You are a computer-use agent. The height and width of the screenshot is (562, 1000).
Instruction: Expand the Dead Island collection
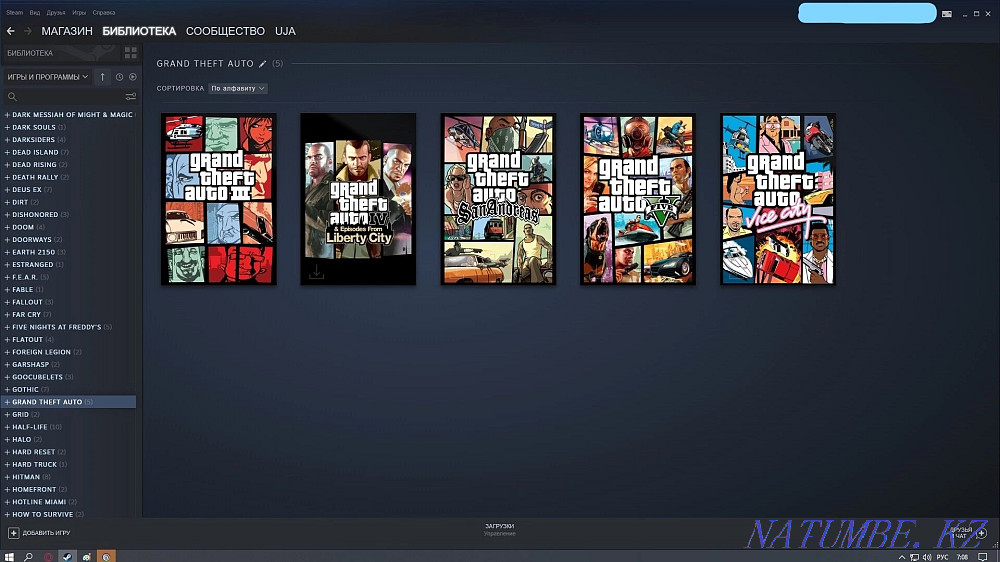7,152
